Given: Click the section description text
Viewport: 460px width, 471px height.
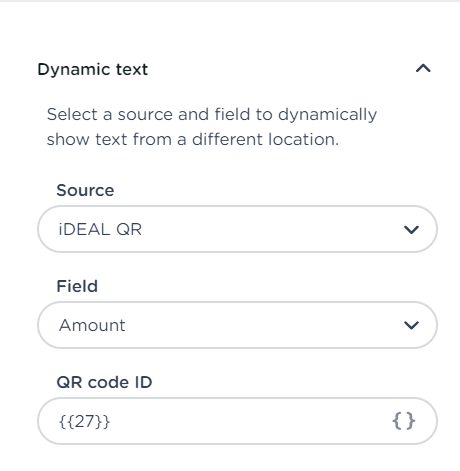Looking at the screenshot, I should point(212,127).
